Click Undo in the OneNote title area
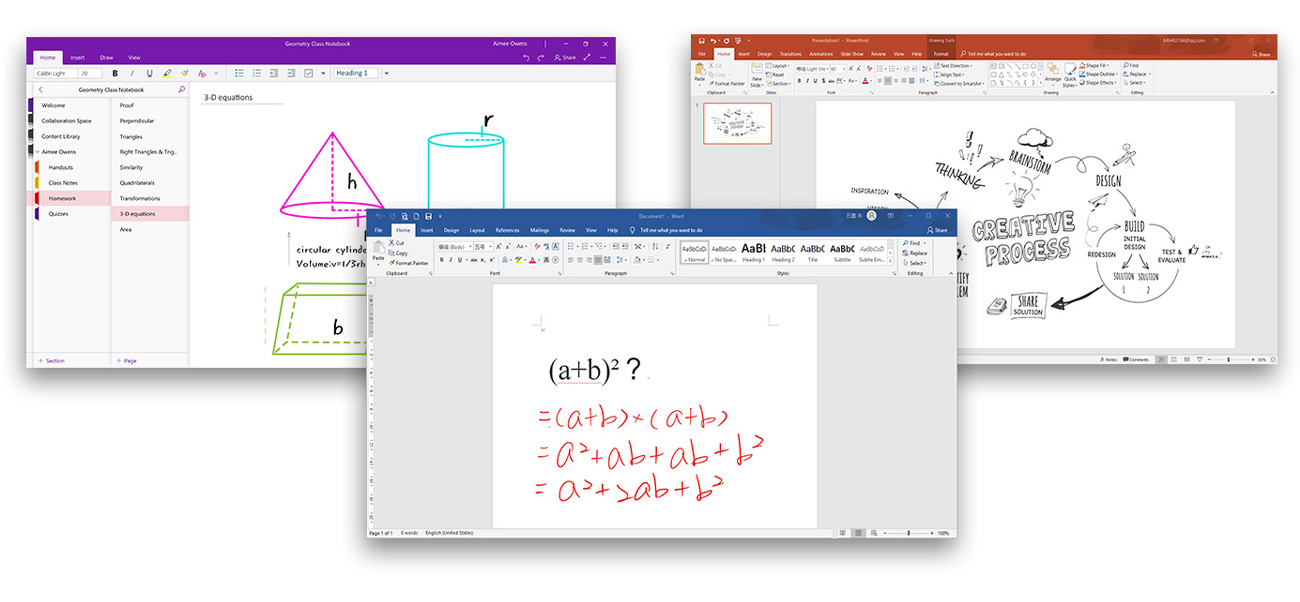Image resolution: width=1300 pixels, height=602 pixels. click(526, 58)
